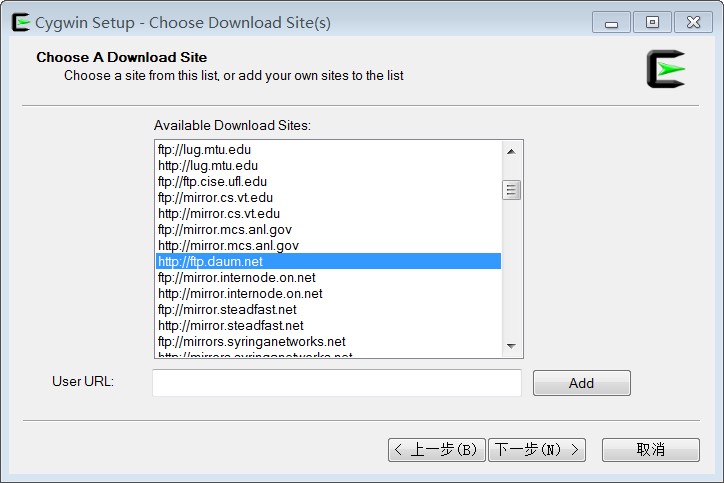Screen dimensions: 724x483
Task: Click the Cygwin icon in title bar
Action: pos(21,22)
